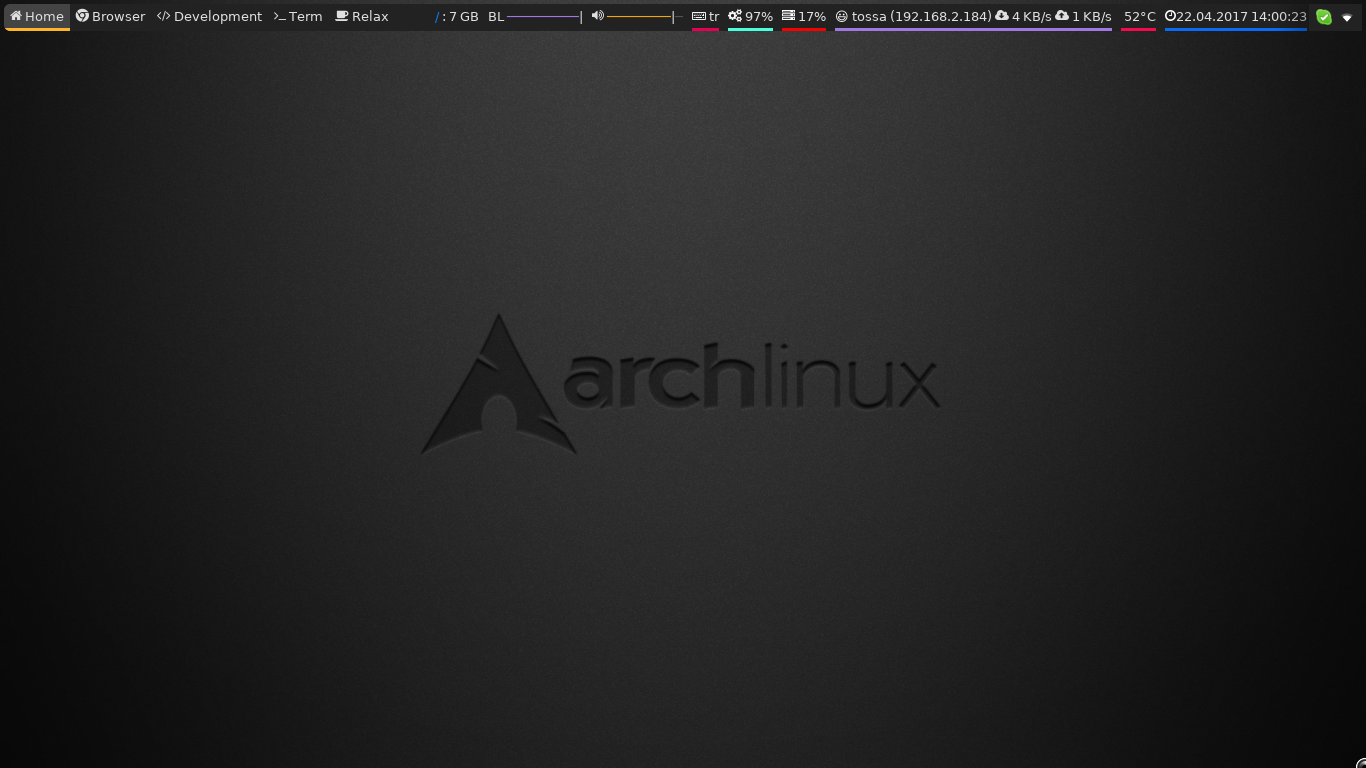The width and height of the screenshot is (1366, 768).
Task: Open the Development workspace
Action: [210, 16]
